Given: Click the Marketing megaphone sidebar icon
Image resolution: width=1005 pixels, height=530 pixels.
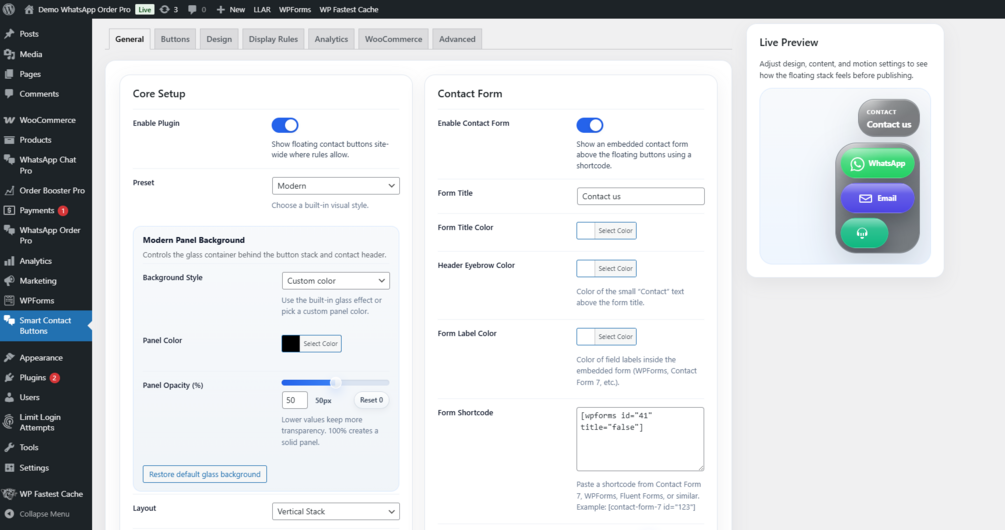Looking at the screenshot, I should 9,281.
